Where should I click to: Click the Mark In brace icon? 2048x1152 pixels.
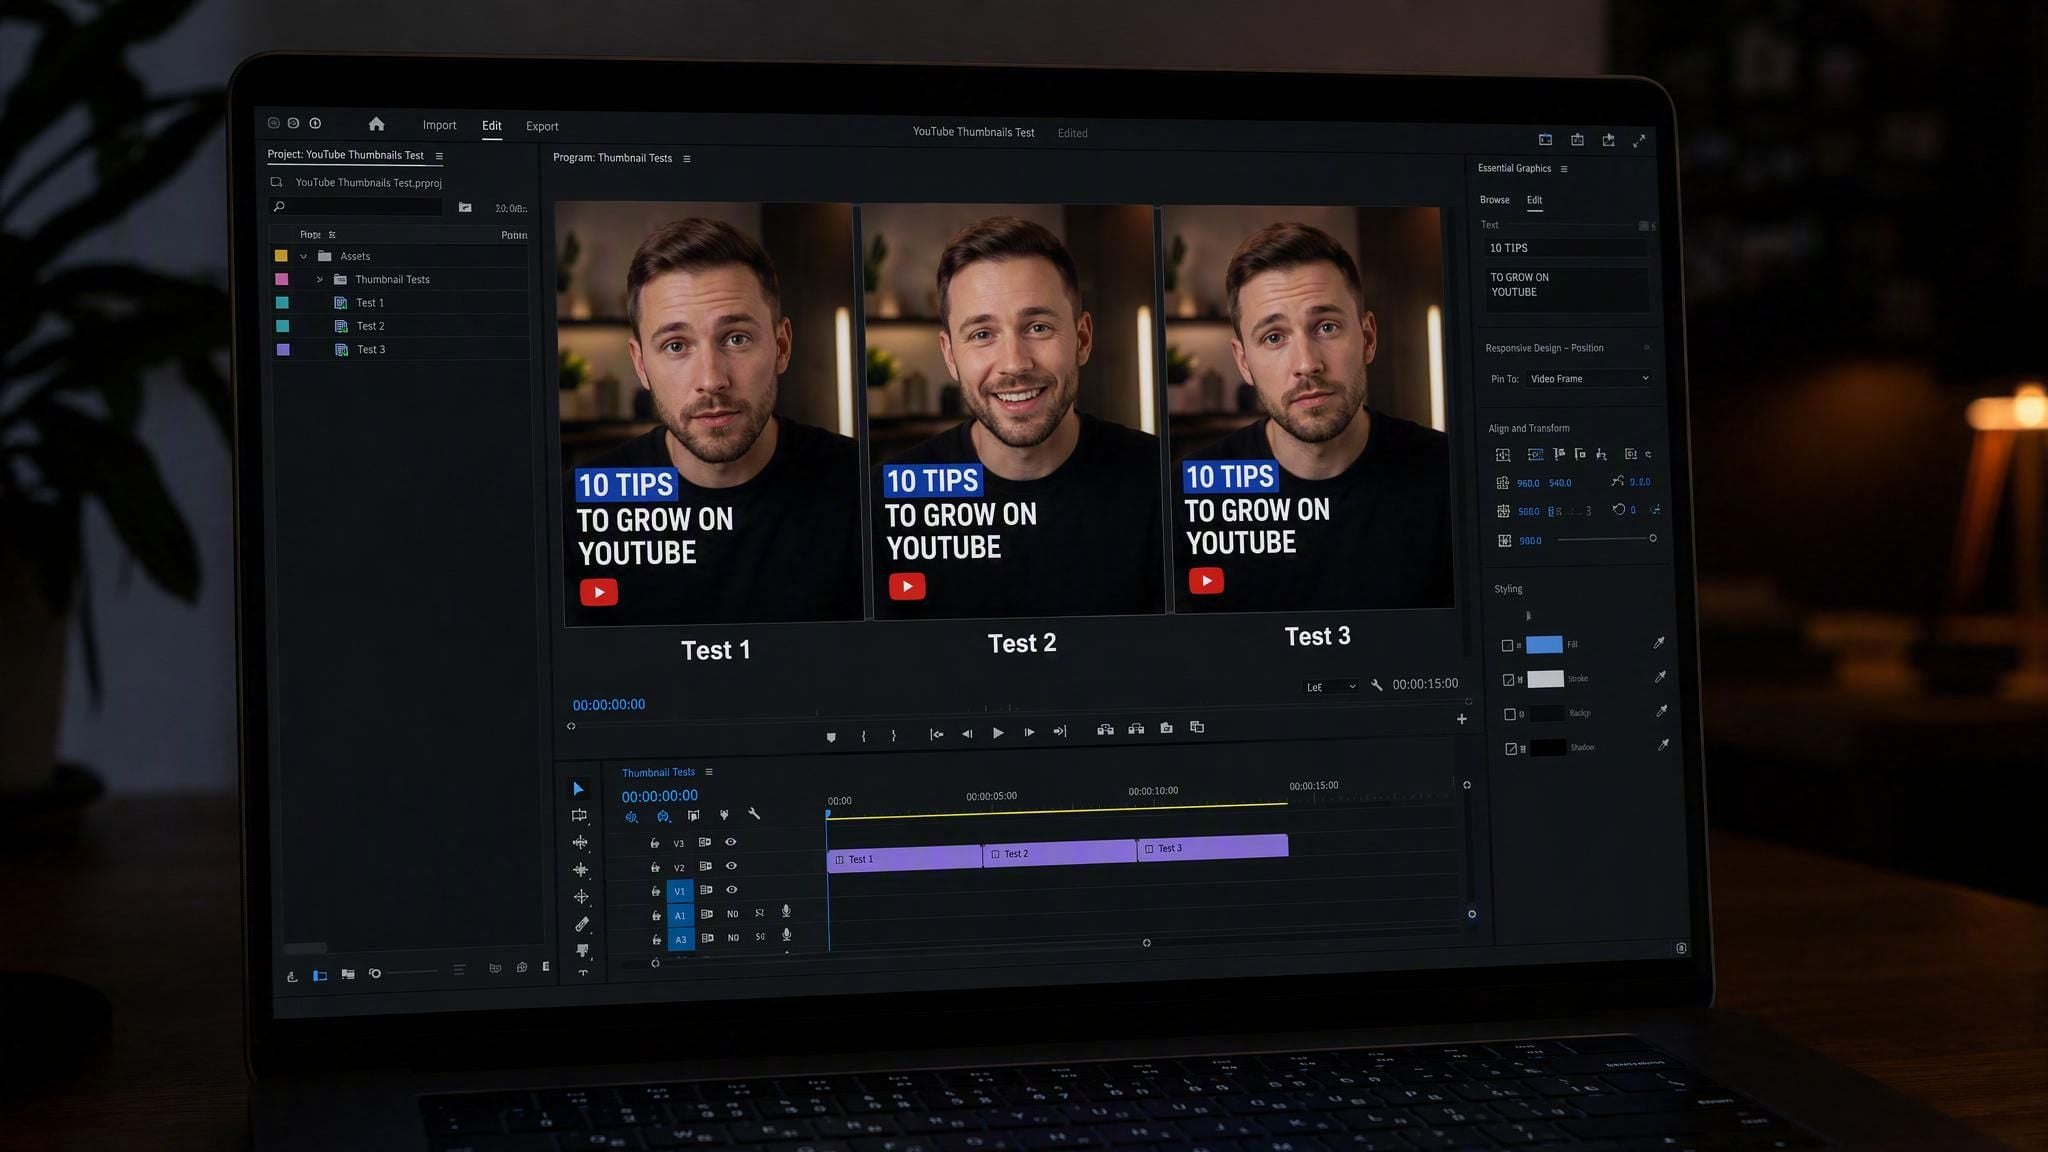click(x=863, y=736)
